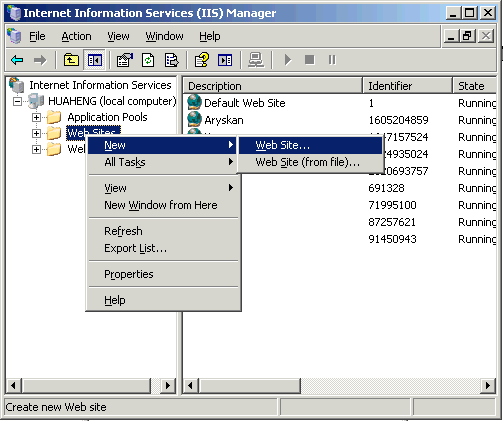Click the Help question mark toolbar icon

202,60
